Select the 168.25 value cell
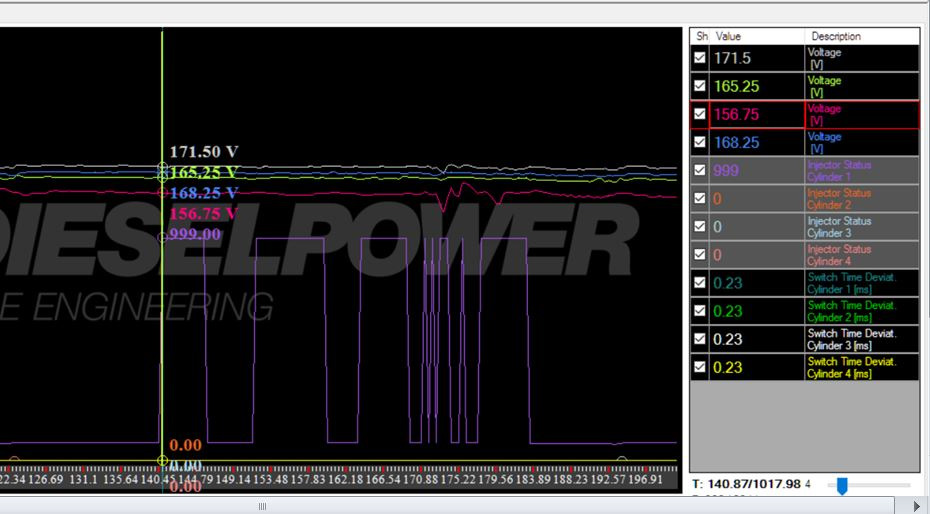The height and width of the screenshot is (514, 930). click(x=757, y=142)
